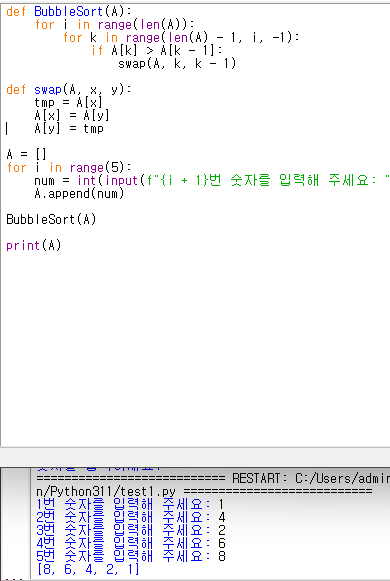The width and height of the screenshot is (390, 581).
Task: Click shell prompt line '4번 숫자를 입력해 주세요: 6'
Action: [x=130, y=543]
